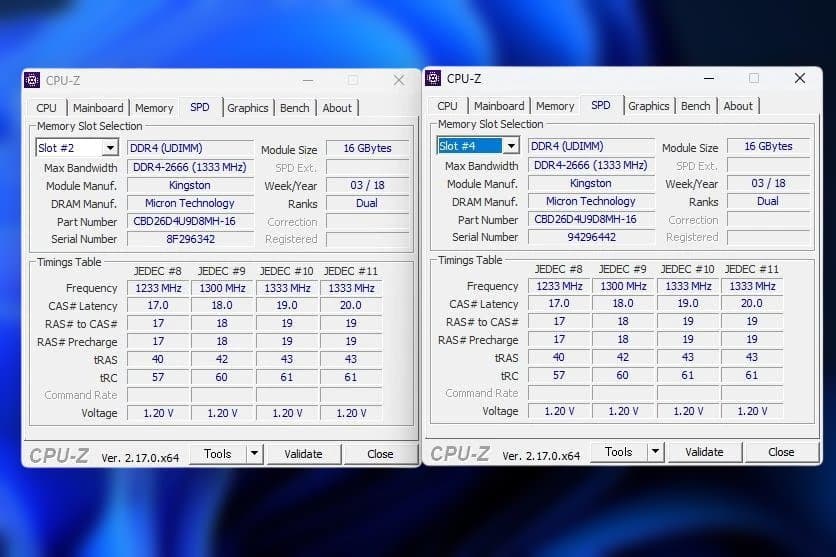Click DDR4 (UDIMM) field in left window
This screenshot has height=557, width=836.
click(x=190, y=148)
